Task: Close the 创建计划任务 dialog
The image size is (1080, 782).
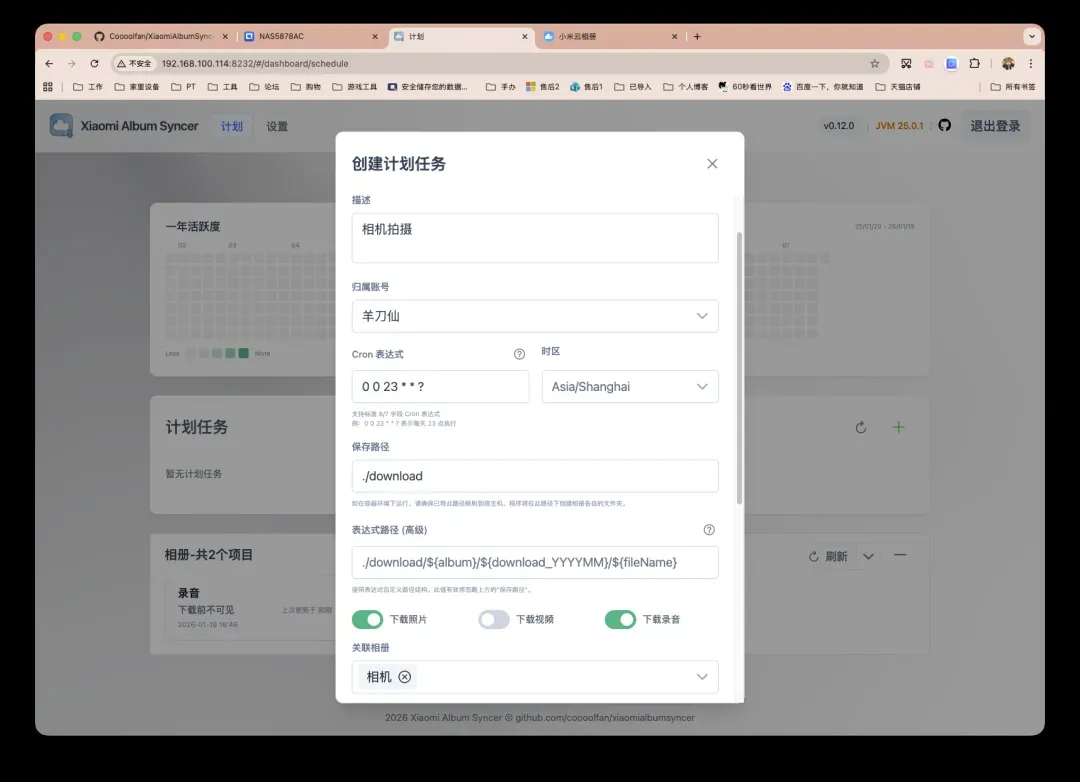Action: tap(712, 164)
